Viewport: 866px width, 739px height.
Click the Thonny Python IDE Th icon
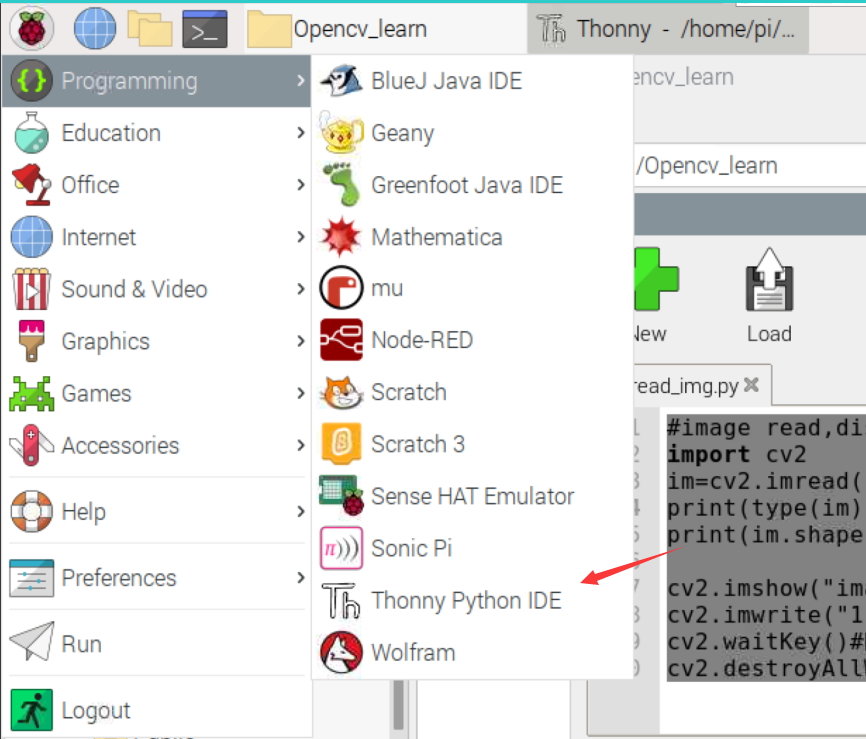coord(341,600)
